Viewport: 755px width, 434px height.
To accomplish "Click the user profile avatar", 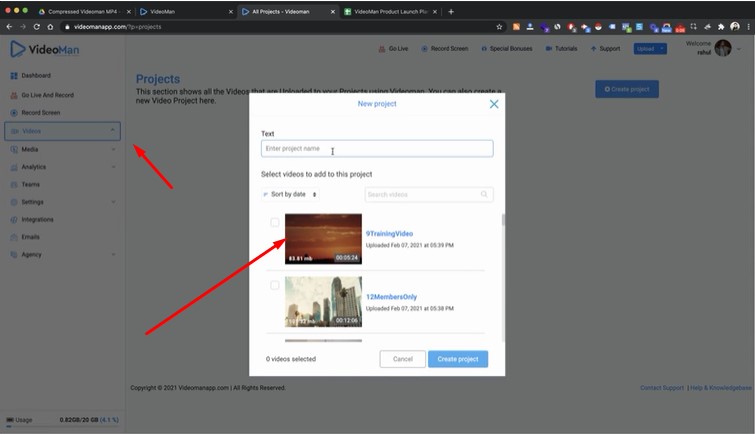I will (723, 48).
